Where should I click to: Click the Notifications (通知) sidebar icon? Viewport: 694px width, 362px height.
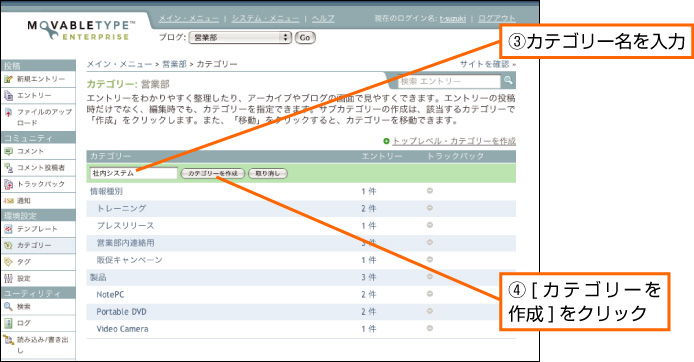coord(8,201)
